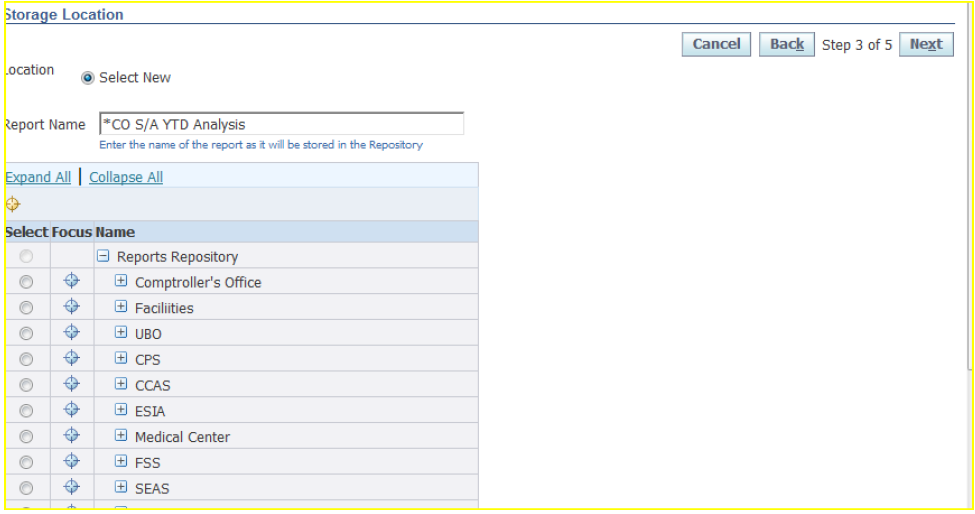Screen dimensions: 975x514
Task: Click the Faciliities tree label
Action: pos(164,308)
